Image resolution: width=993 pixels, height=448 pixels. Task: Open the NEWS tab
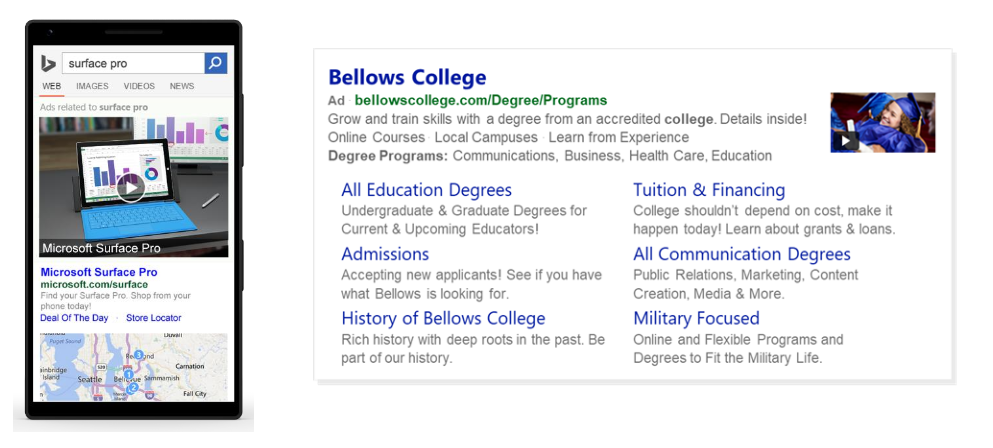point(182,86)
